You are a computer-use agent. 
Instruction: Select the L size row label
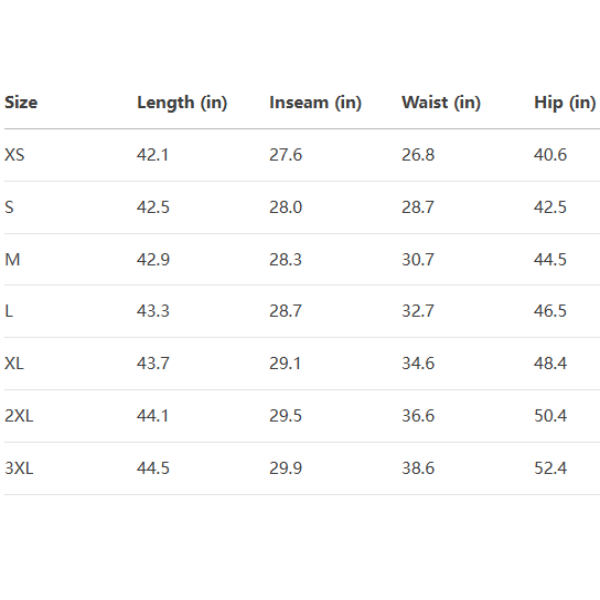(9, 311)
